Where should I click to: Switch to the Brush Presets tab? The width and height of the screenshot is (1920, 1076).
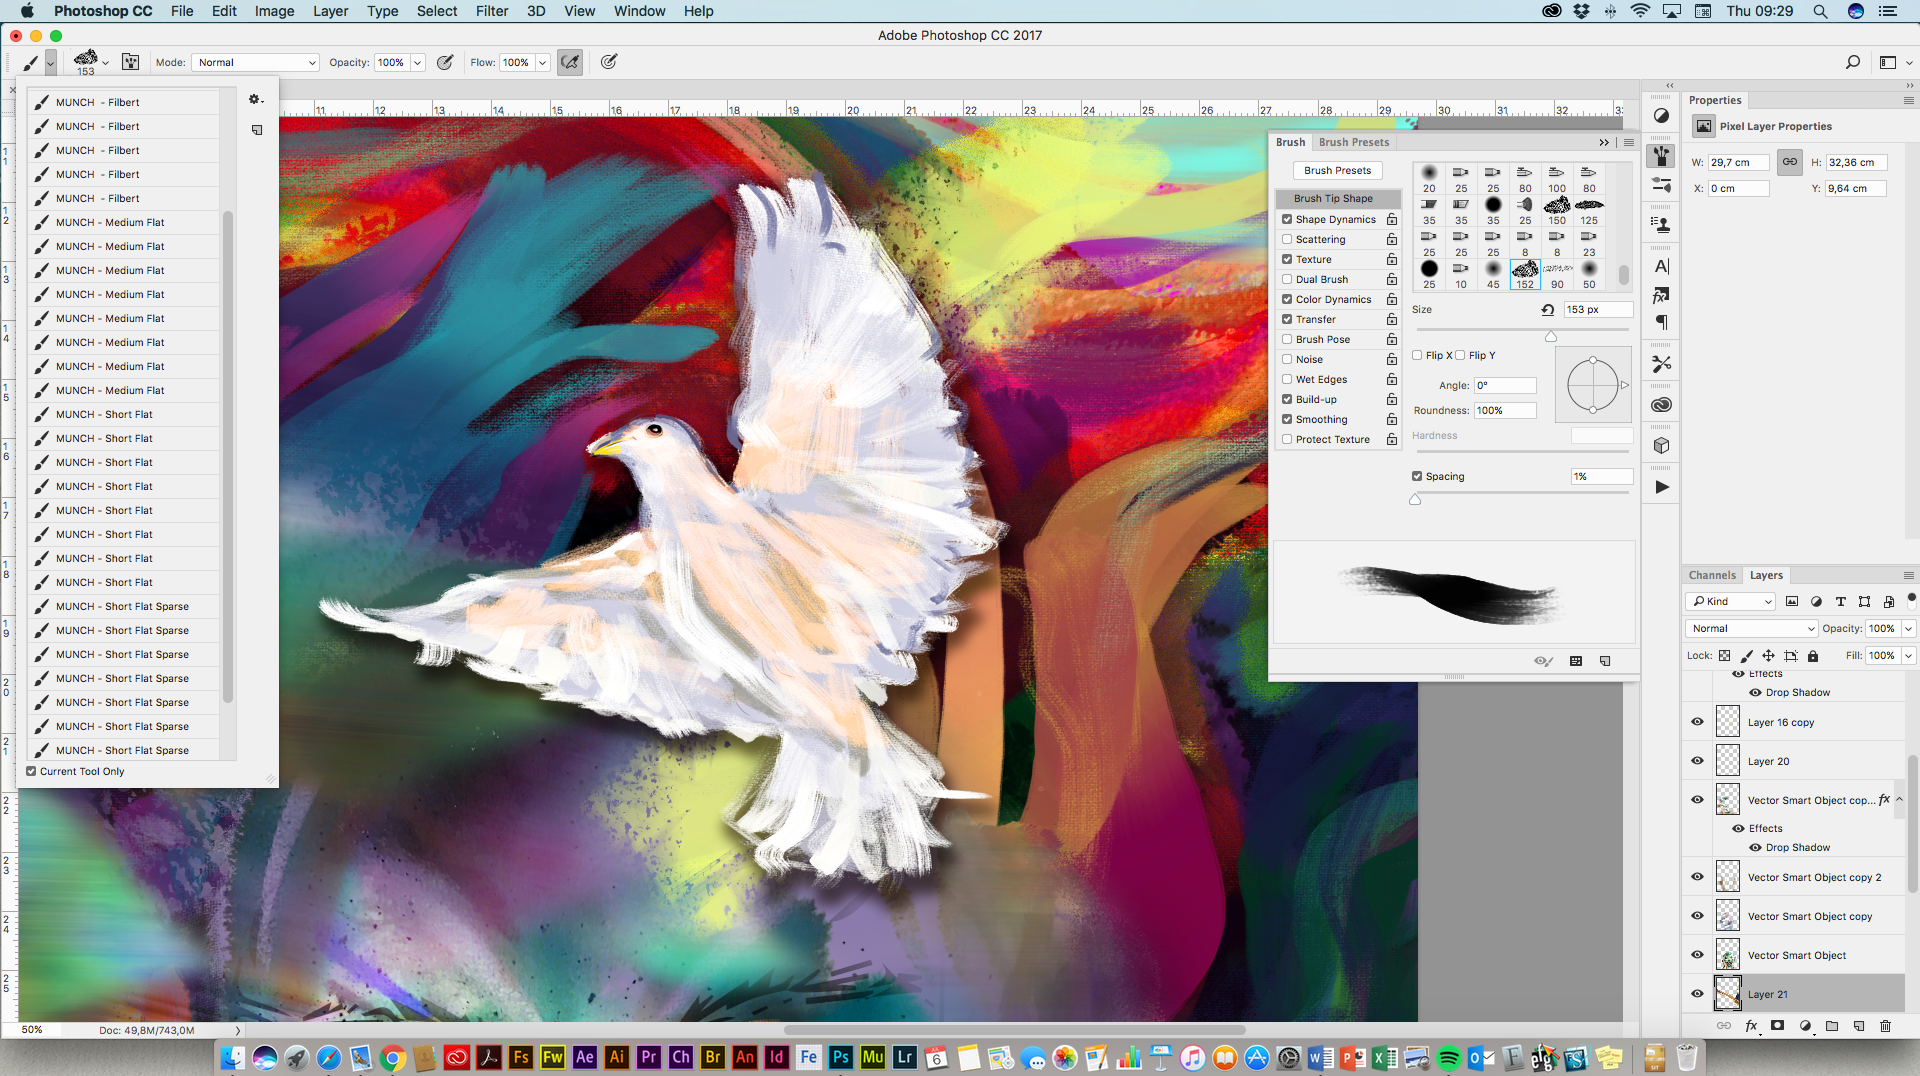tap(1354, 142)
